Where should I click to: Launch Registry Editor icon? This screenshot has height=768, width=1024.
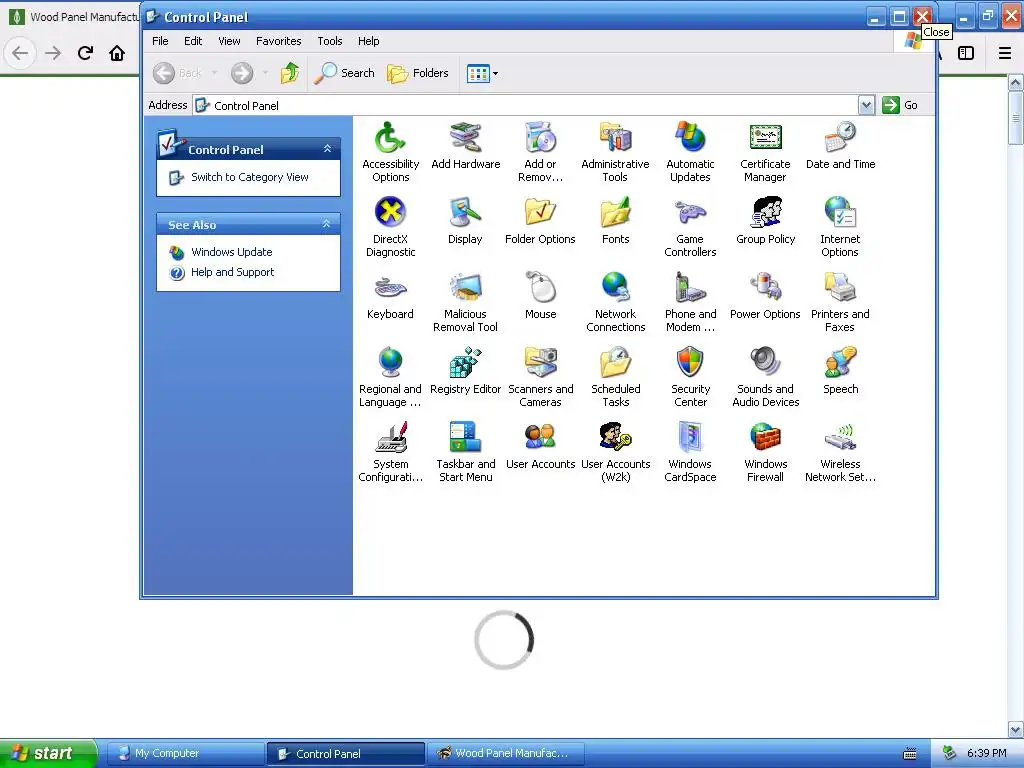click(465, 370)
